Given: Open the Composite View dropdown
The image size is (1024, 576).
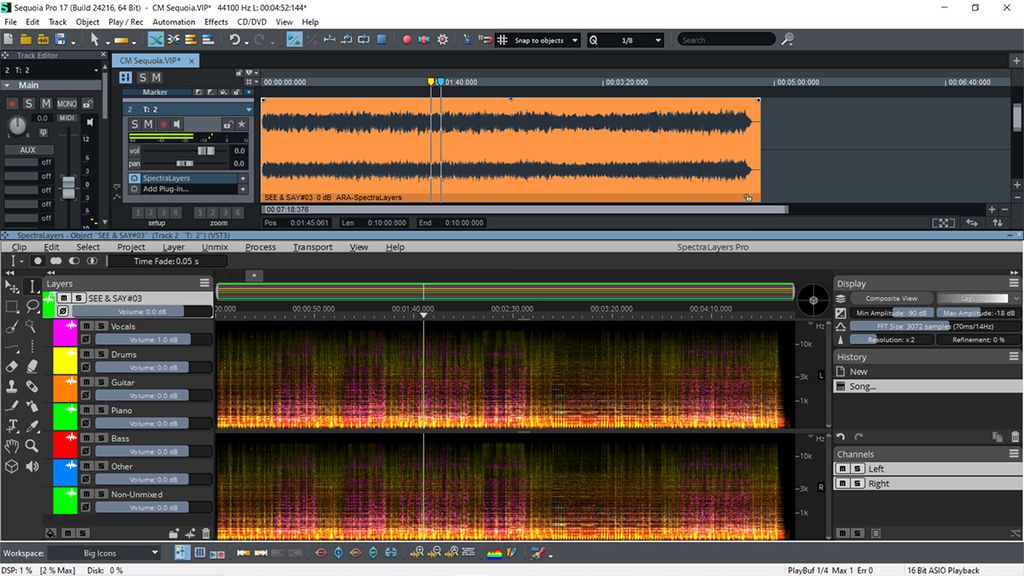Looking at the screenshot, I should 891,298.
